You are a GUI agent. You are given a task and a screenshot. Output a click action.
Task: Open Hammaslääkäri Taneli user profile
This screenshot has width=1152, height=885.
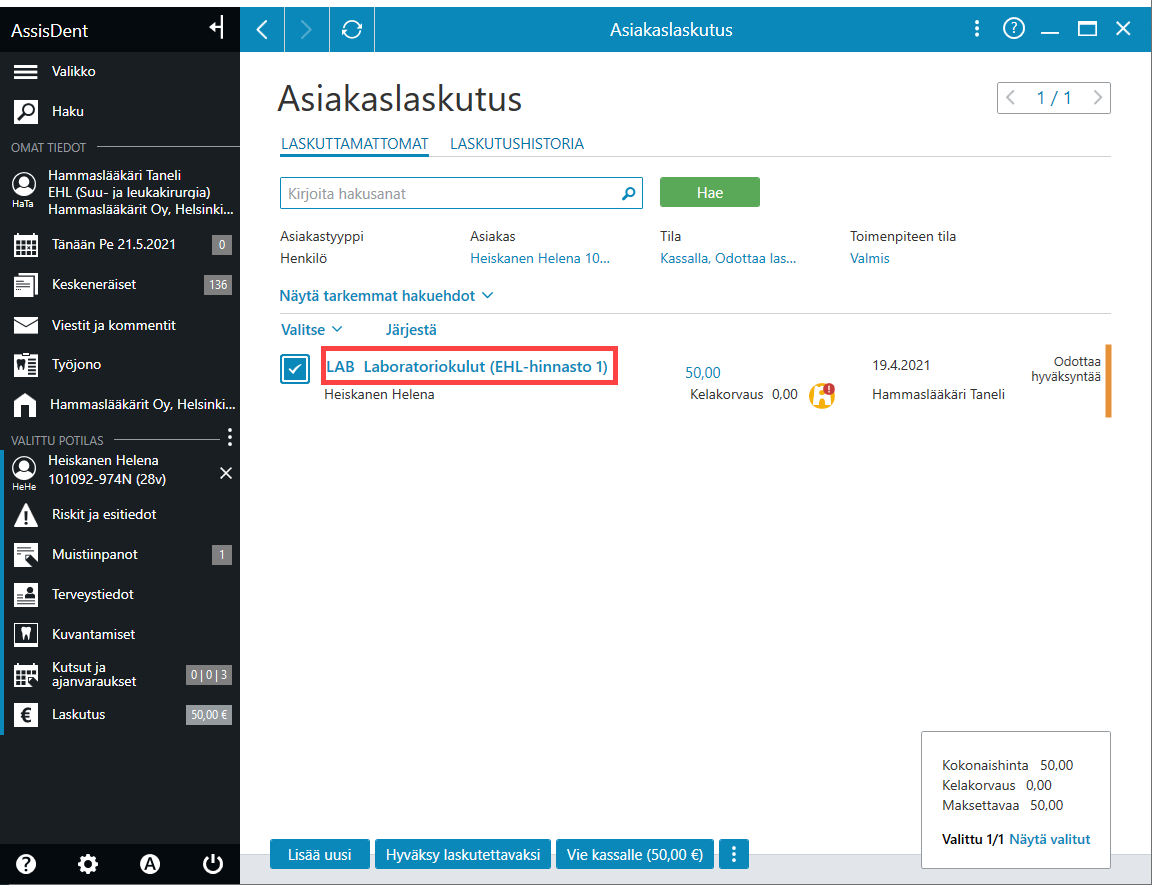point(120,192)
